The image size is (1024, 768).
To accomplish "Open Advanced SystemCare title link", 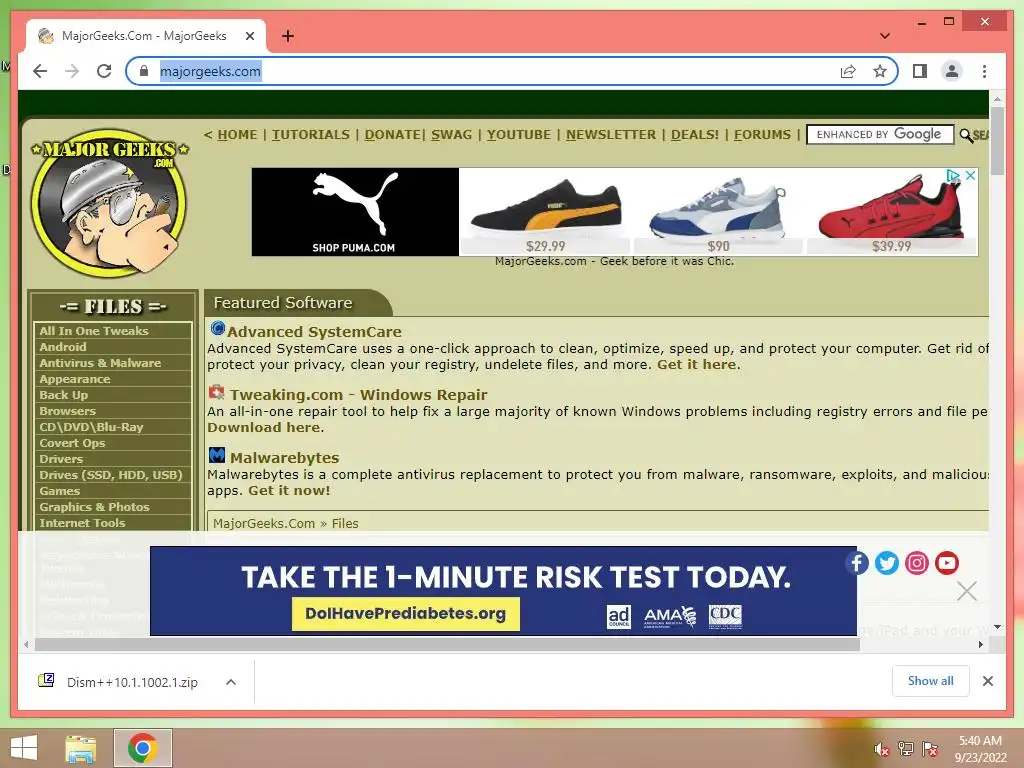I will tap(314, 332).
